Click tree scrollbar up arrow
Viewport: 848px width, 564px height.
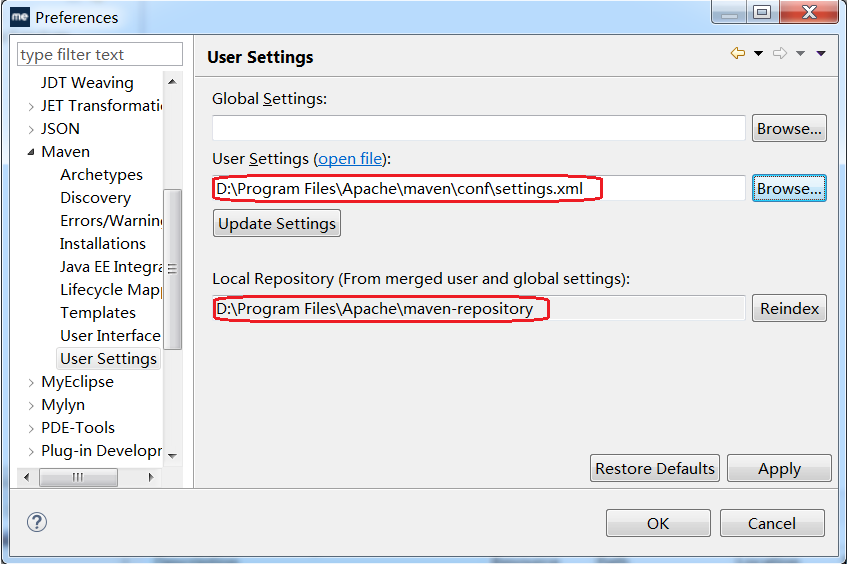(173, 82)
